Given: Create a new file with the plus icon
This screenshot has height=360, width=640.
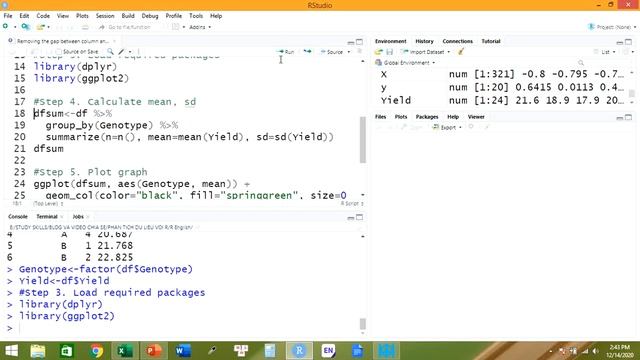Looking at the screenshot, I should [x=5, y=27].
